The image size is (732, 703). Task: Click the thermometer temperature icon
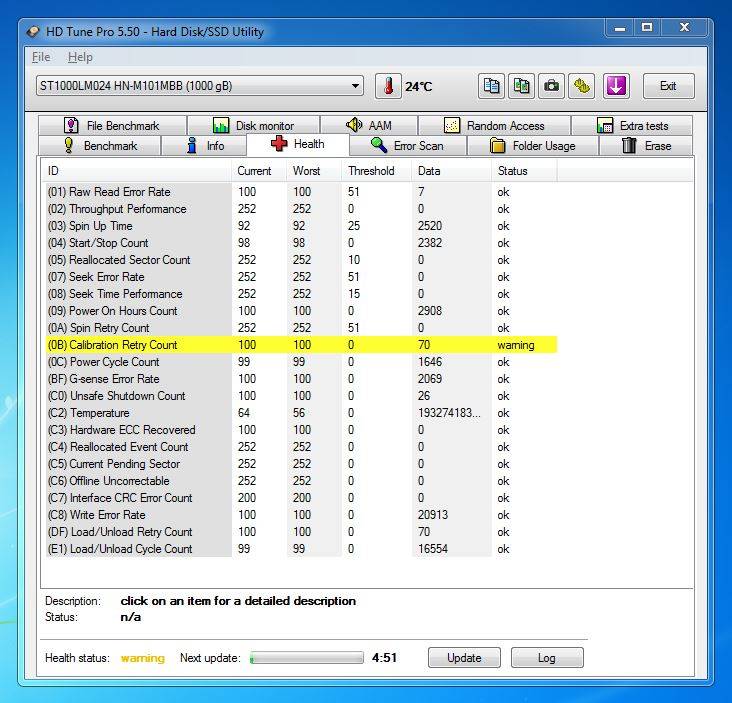388,86
